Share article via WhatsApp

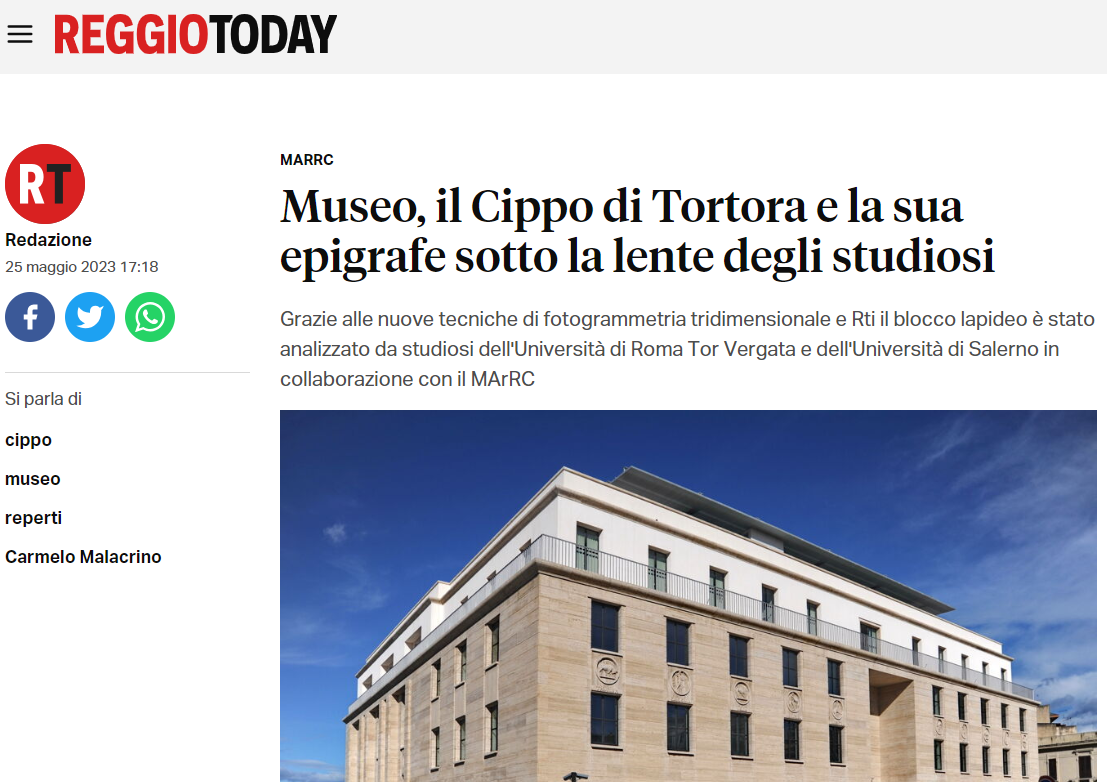pyautogui.click(x=150, y=317)
